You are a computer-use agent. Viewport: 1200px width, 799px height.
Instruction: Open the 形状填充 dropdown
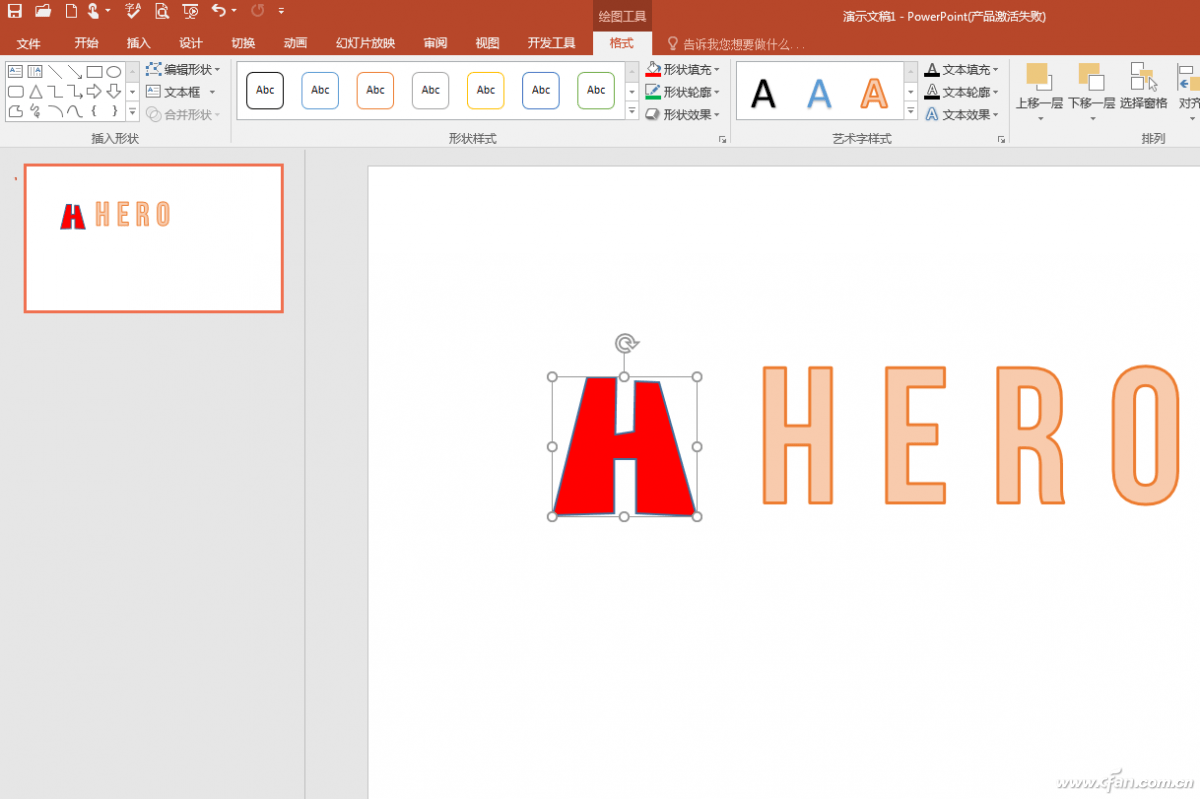point(683,69)
